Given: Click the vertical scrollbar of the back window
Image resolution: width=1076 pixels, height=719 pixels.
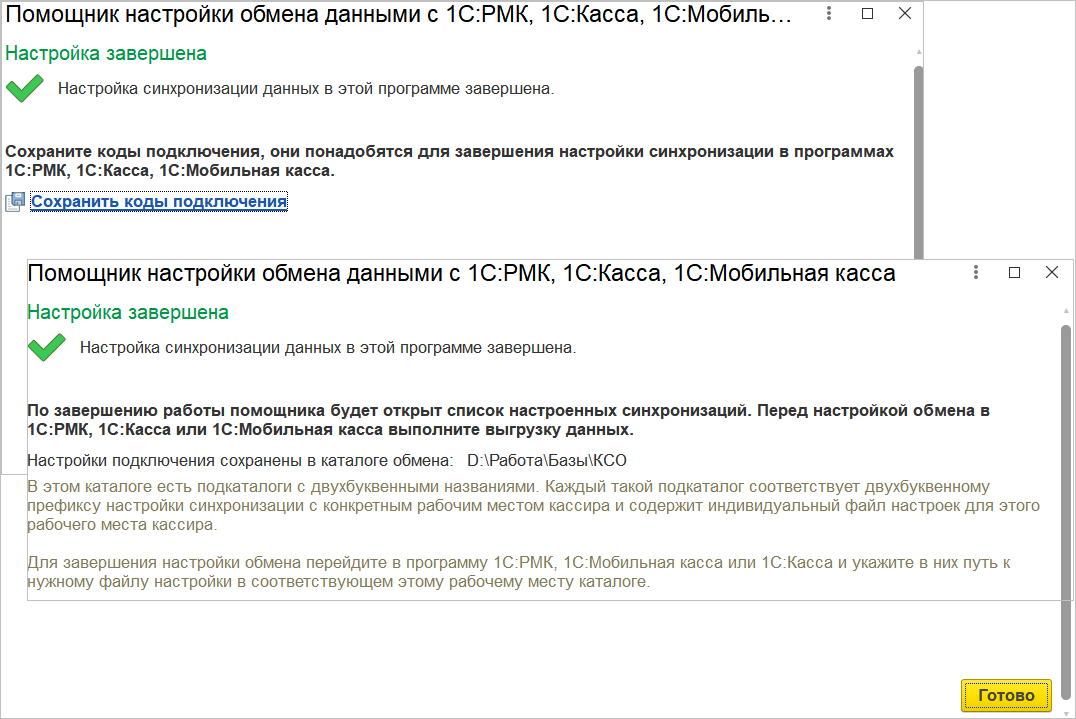Looking at the screenshot, I should coord(918,161).
